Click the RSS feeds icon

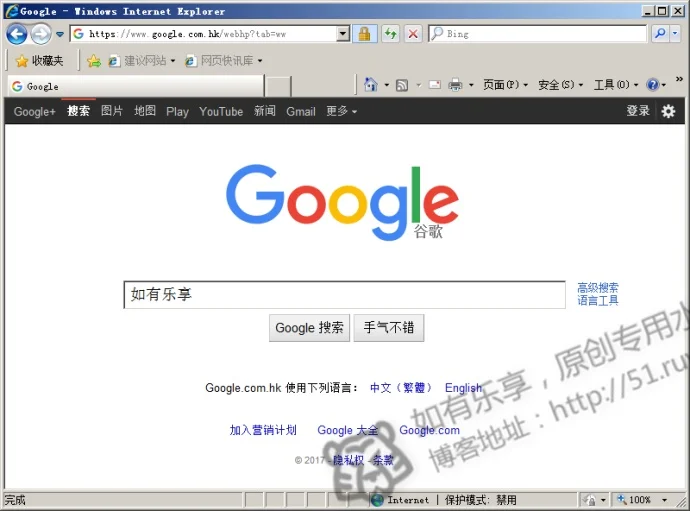pos(402,85)
